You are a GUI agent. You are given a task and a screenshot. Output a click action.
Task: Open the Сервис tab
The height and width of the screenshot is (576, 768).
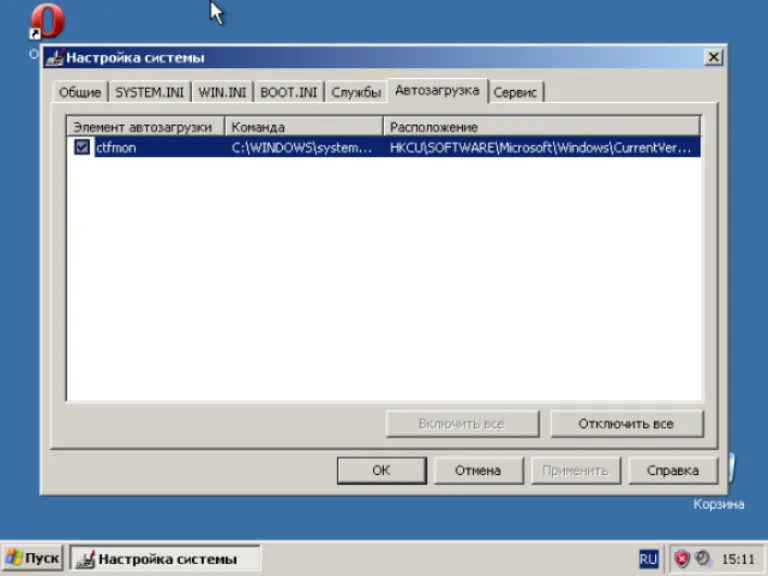[x=515, y=92]
